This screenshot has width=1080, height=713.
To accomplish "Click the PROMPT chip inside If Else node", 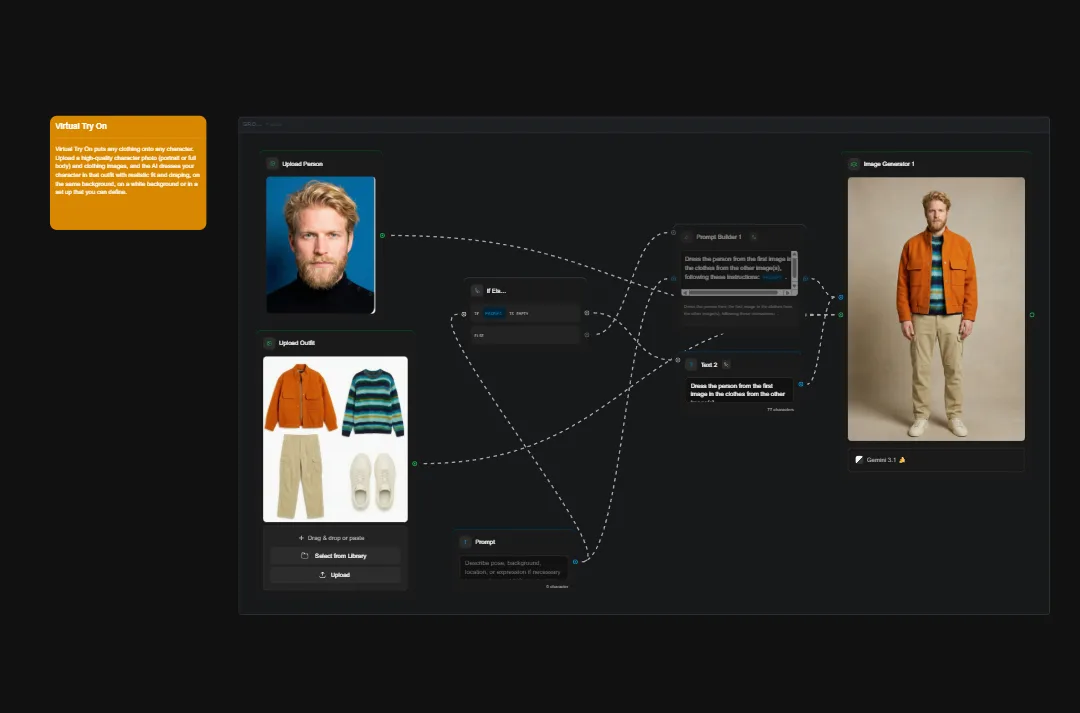I will pos(493,313).
